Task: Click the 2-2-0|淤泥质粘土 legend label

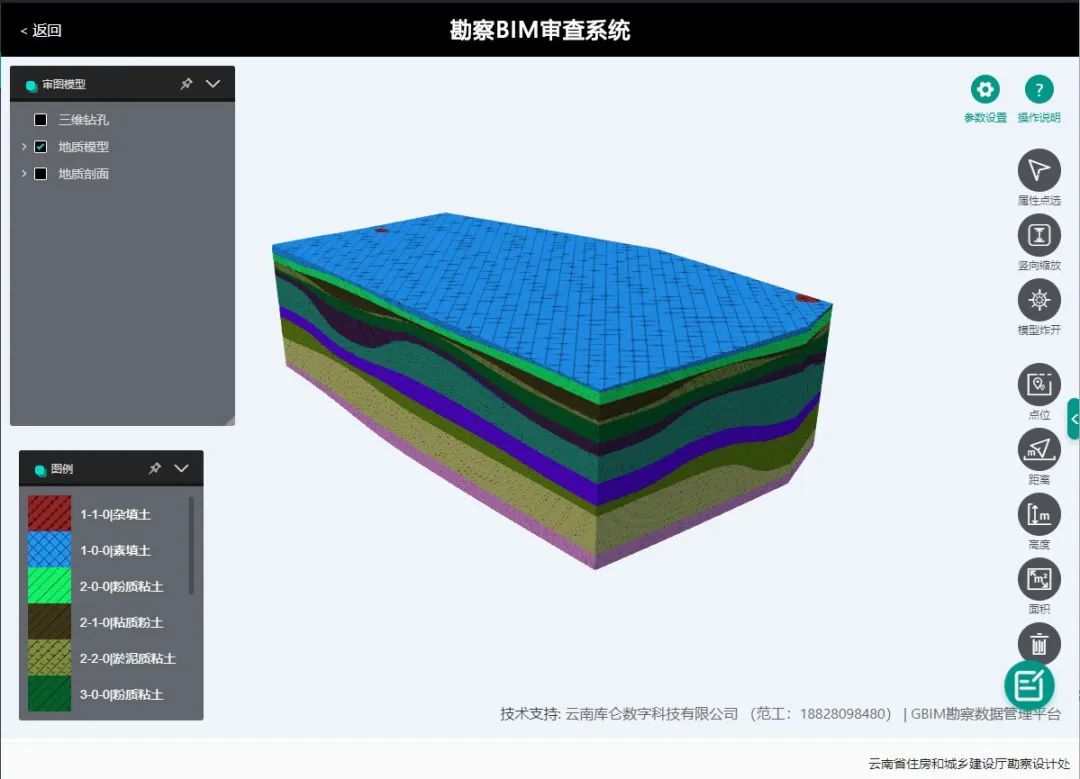Action: [x=127, y=658]
